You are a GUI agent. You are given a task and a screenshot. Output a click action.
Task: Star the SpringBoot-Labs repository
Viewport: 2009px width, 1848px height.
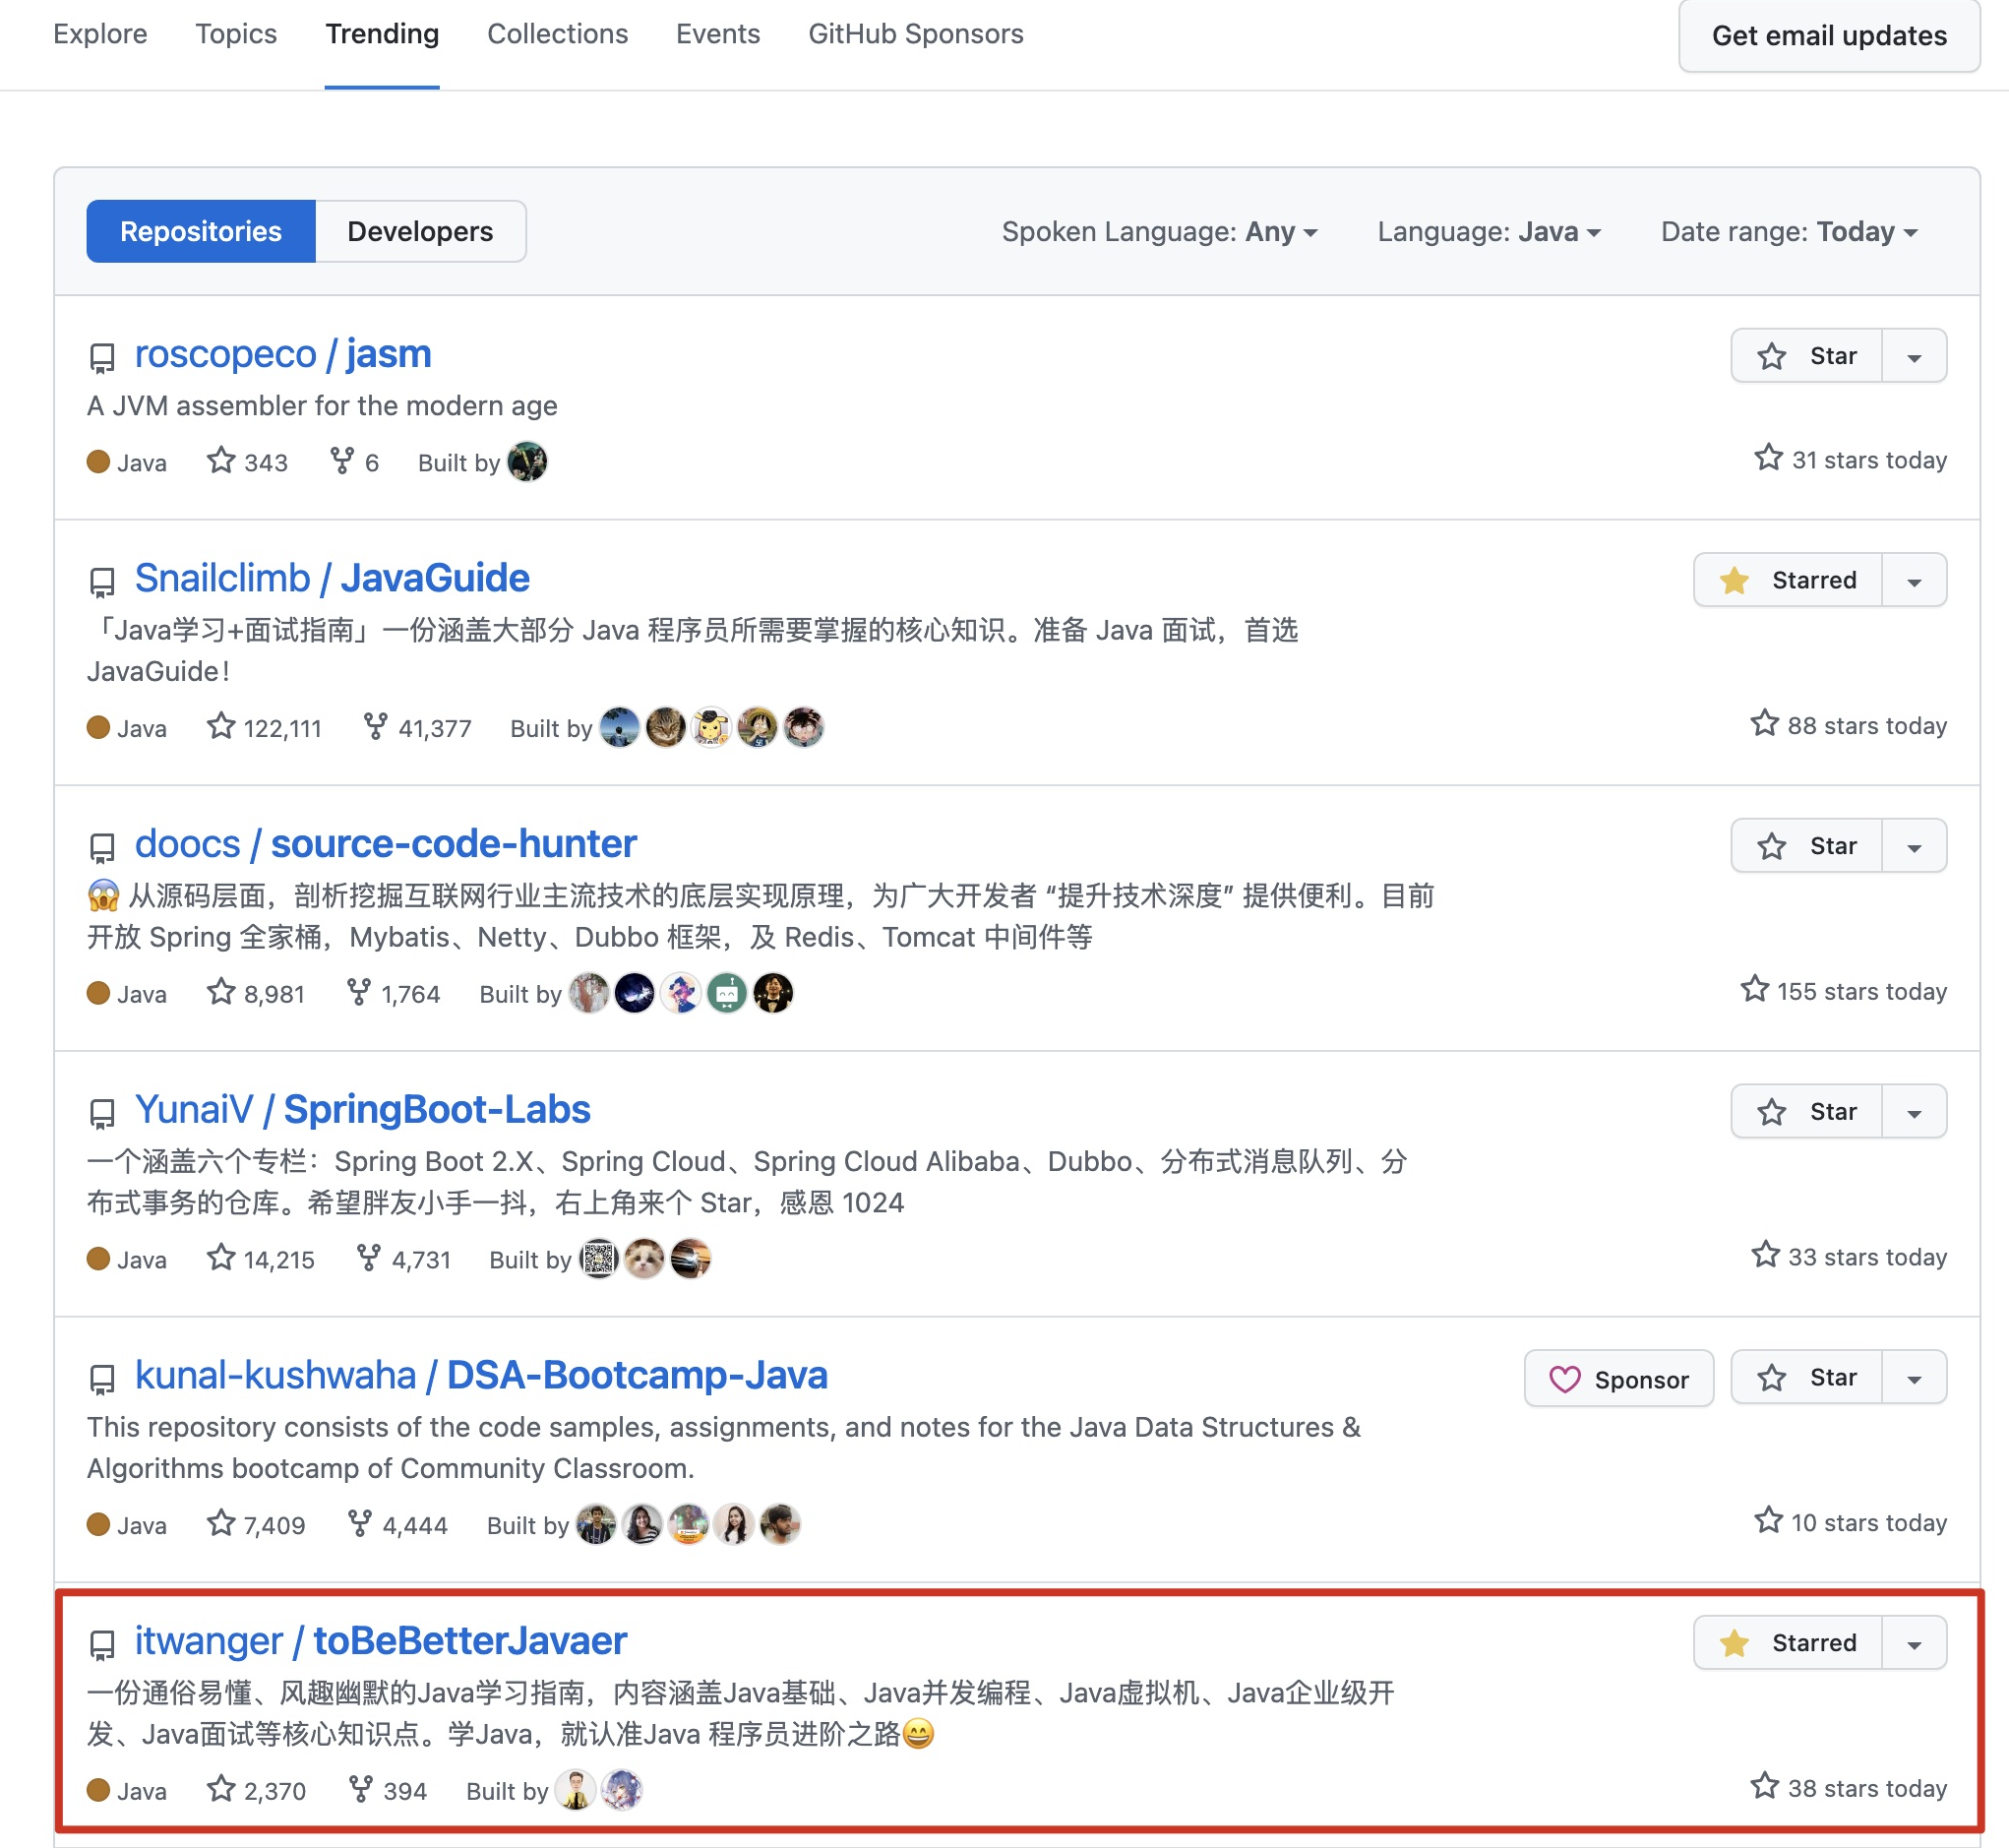tap(1806, 1112)
